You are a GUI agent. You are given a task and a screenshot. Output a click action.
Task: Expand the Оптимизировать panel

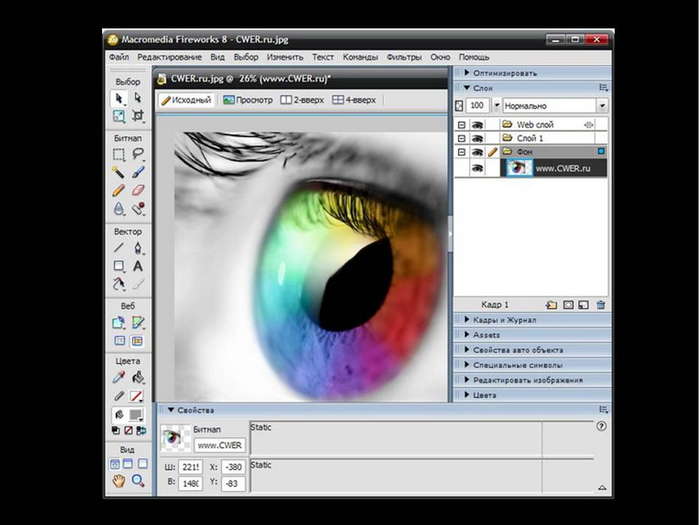point(467,72)
